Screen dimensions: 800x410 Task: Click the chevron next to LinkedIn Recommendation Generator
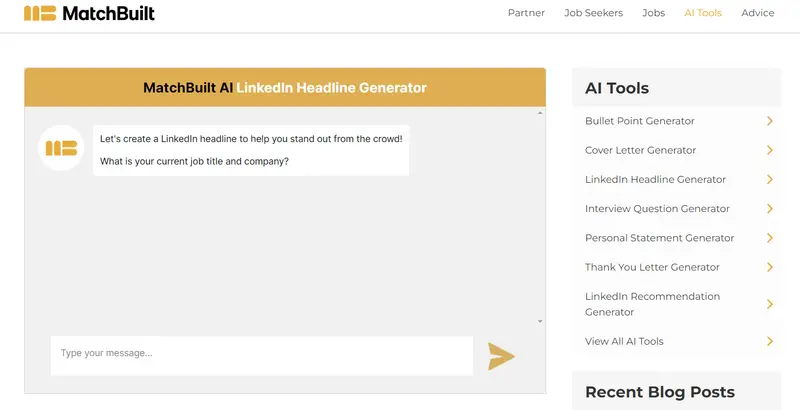(769, 304)
